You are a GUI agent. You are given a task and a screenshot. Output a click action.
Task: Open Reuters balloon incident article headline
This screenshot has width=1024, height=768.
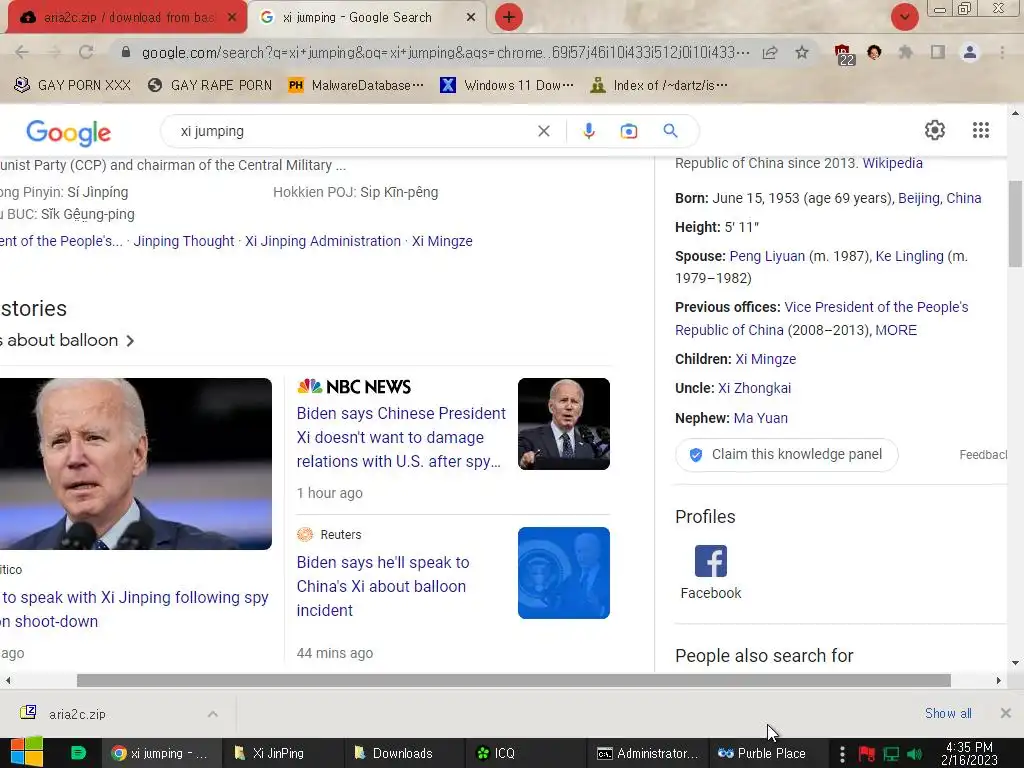tap(383, 586)
